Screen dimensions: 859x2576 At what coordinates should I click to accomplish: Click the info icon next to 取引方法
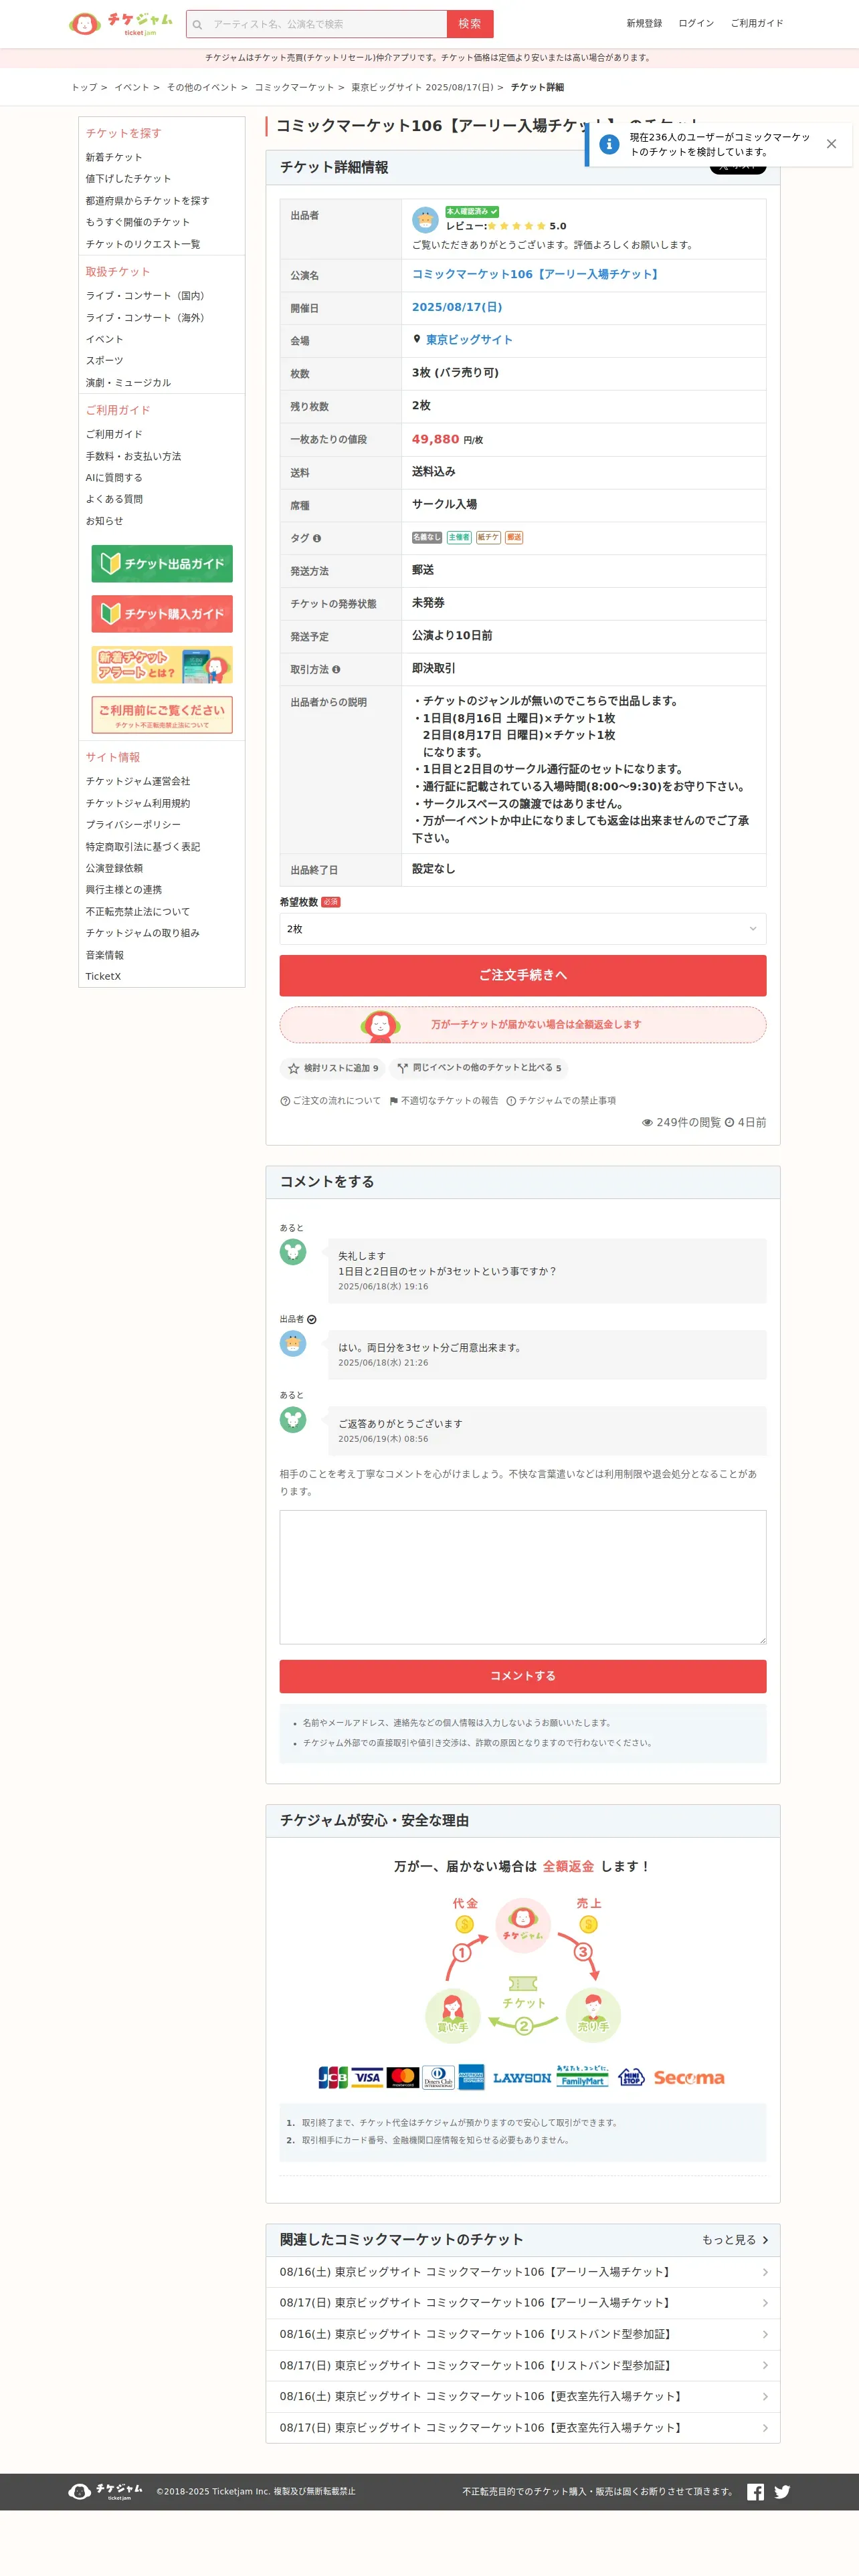point(336,669)
